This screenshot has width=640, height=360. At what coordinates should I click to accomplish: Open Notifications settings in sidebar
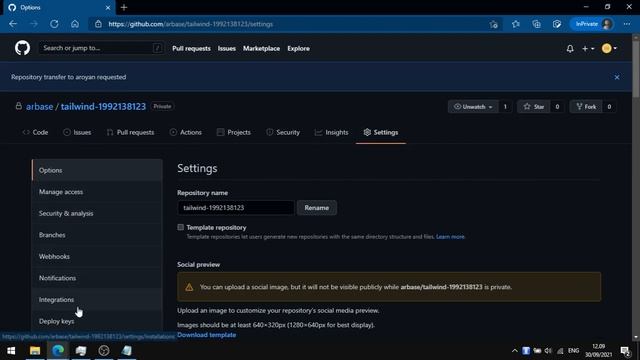(x=97, y=278)
